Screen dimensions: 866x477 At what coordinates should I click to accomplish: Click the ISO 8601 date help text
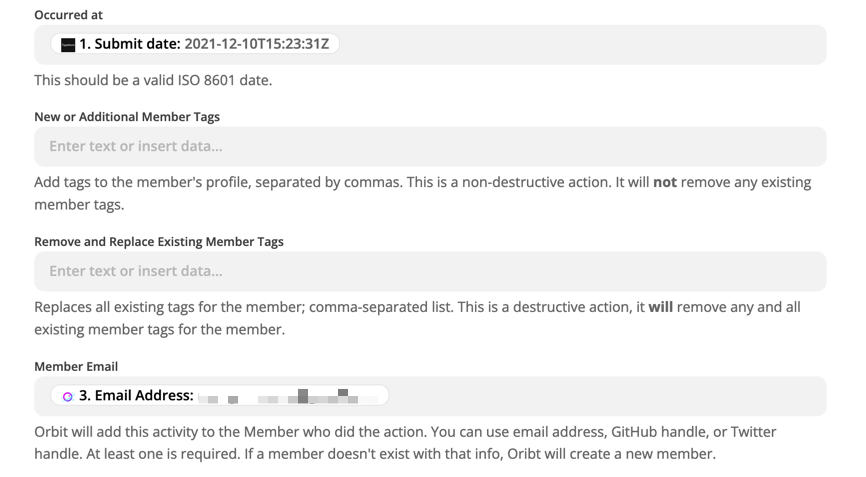click(x=153, y=80)
